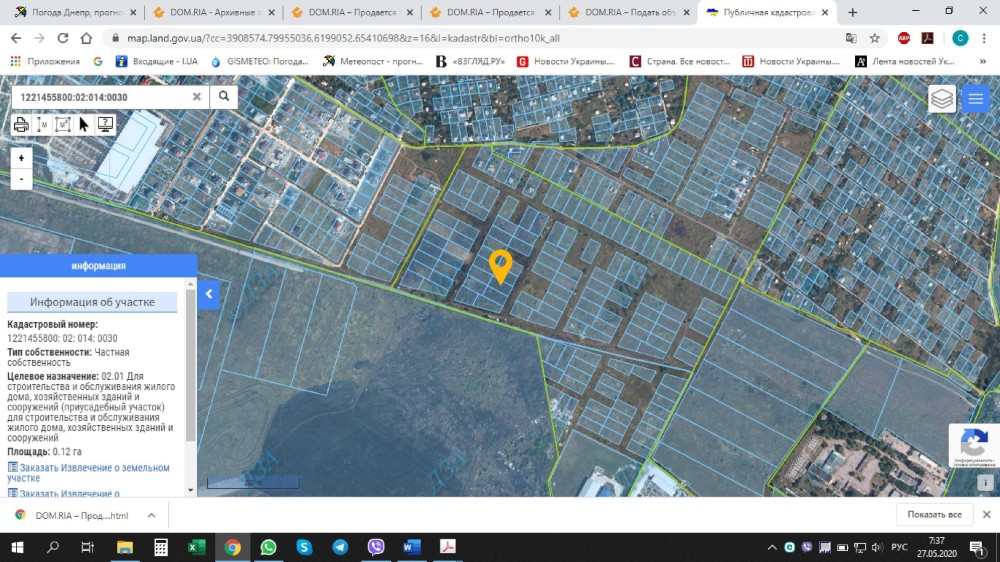Click the search magnifier button
This screenshot has width=1000, height=562.
tap(224, 96)
